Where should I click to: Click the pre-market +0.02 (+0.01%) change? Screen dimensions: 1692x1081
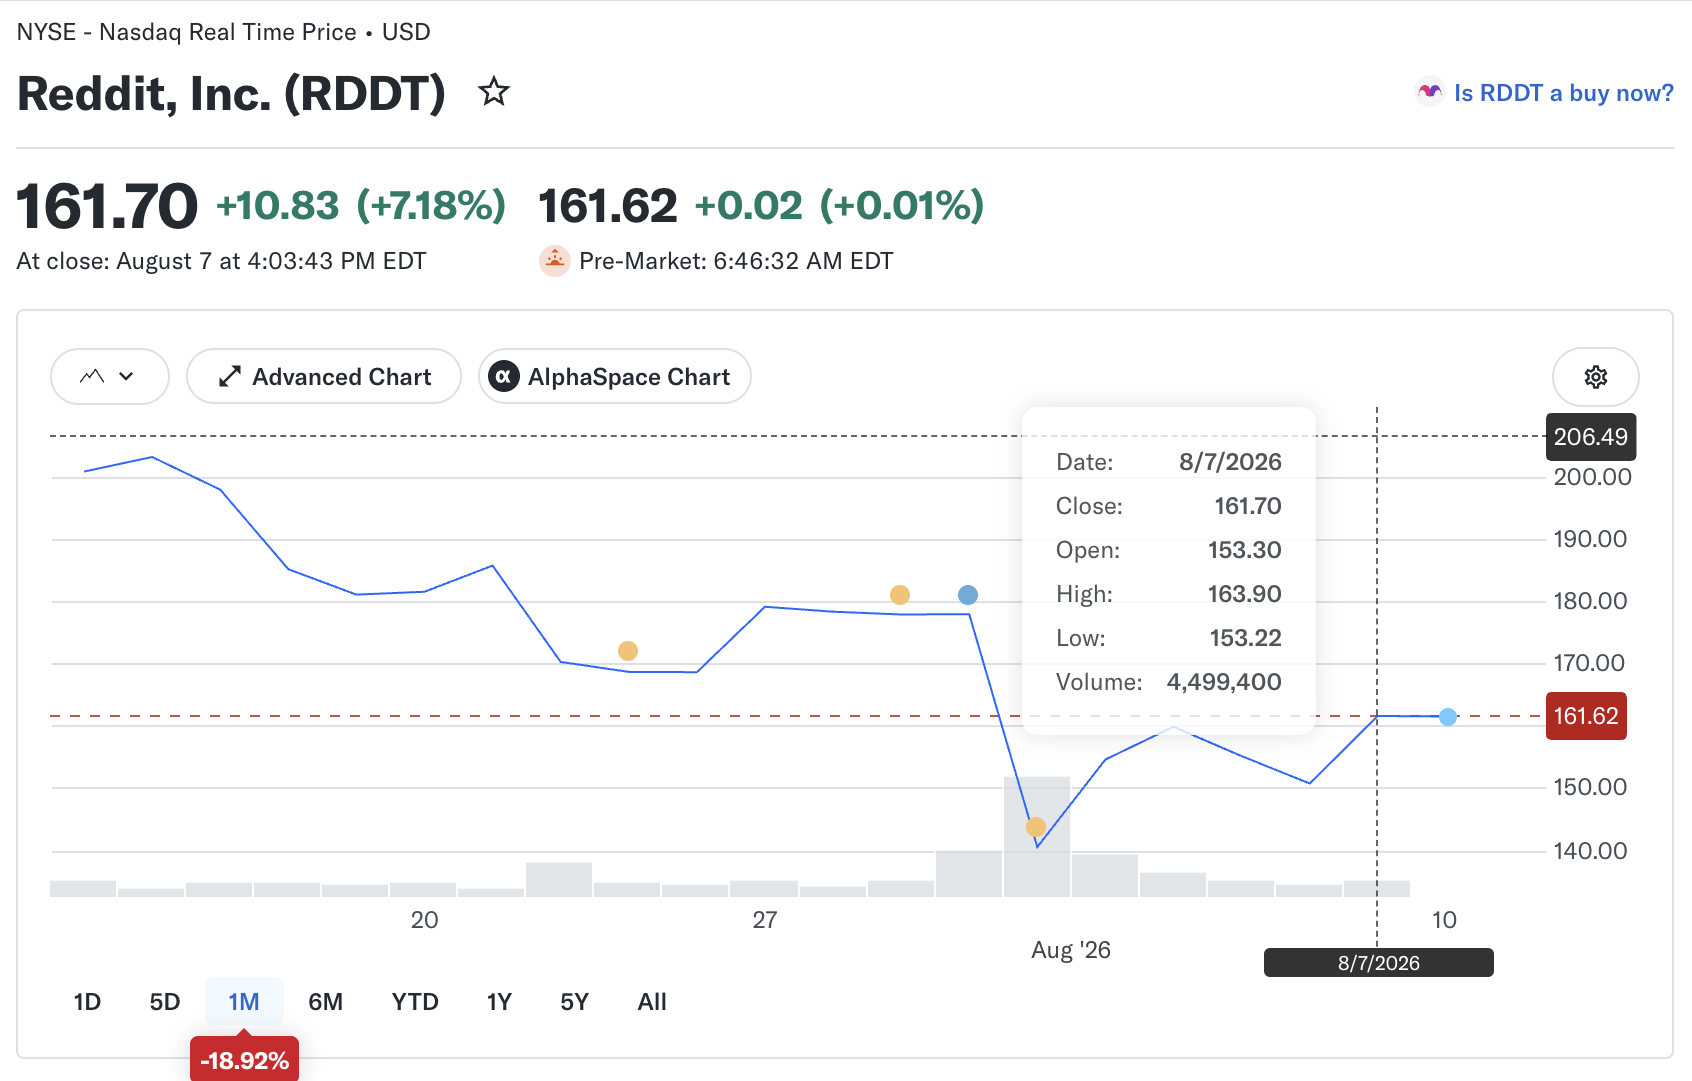pyautogui.click(x=840, y=206)
